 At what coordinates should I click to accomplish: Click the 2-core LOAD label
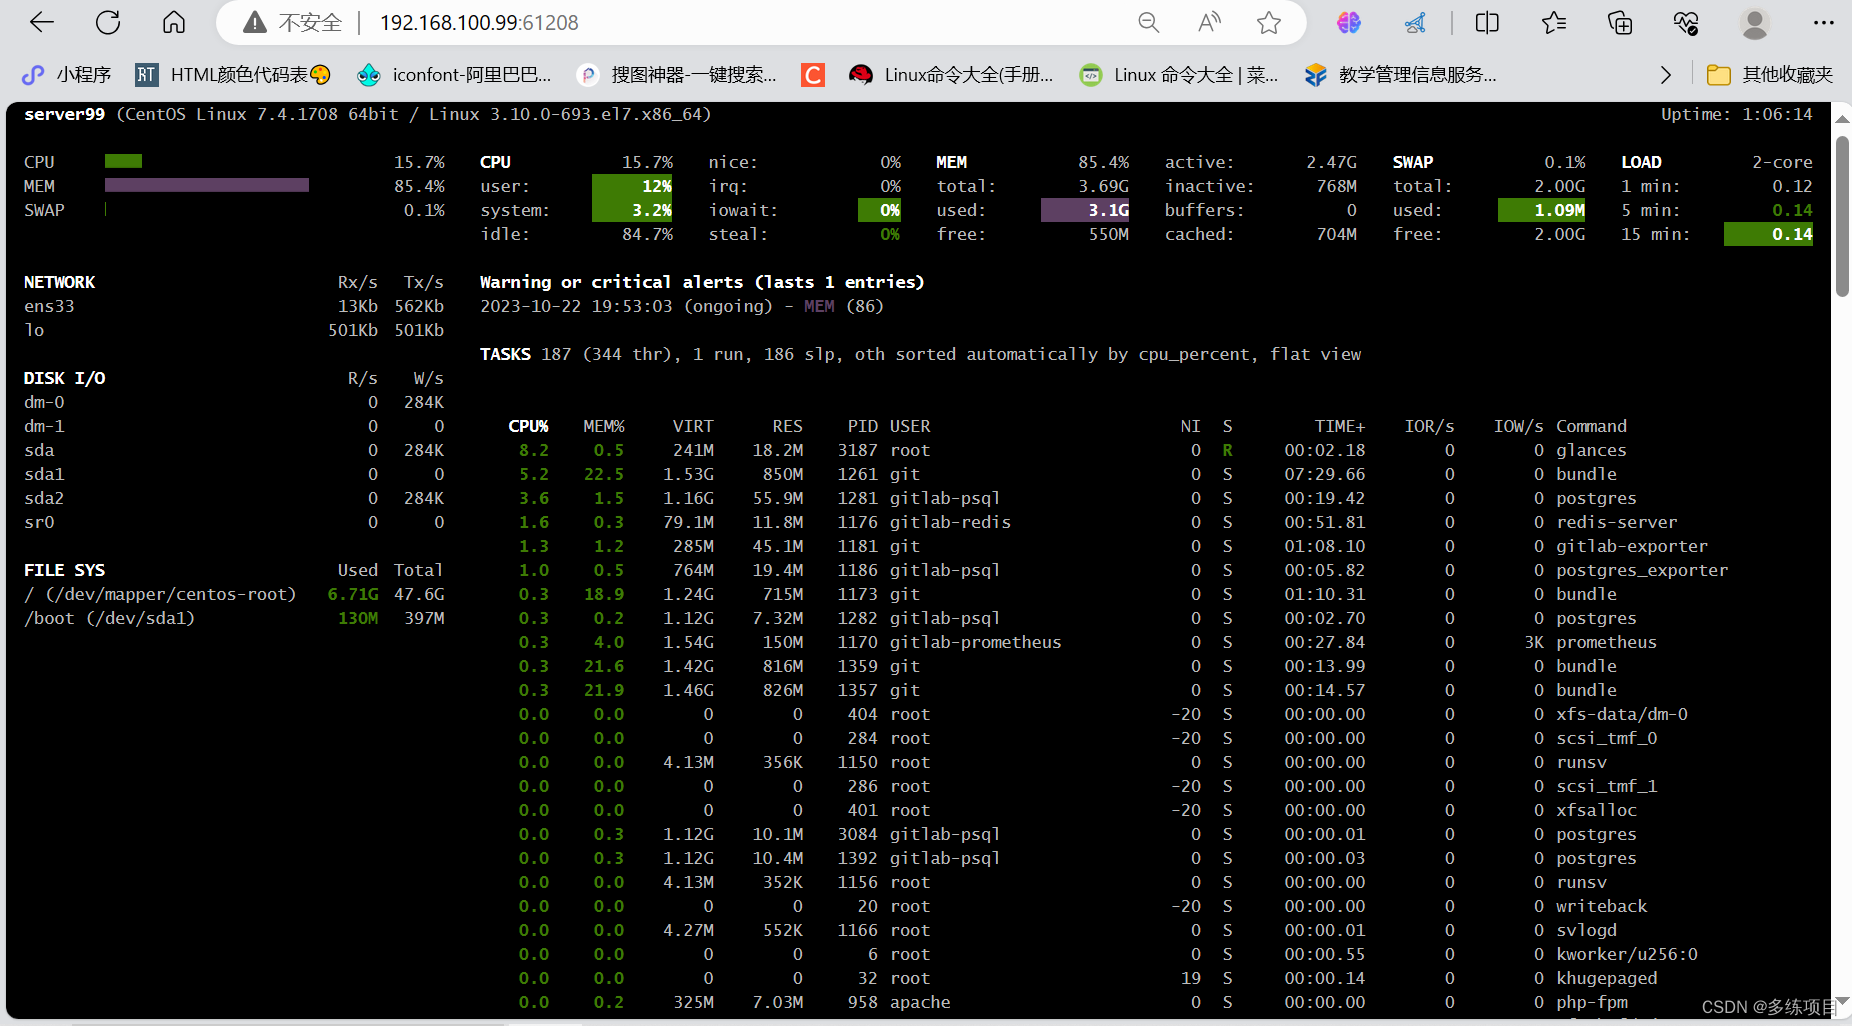click(x=1782, y=162)
